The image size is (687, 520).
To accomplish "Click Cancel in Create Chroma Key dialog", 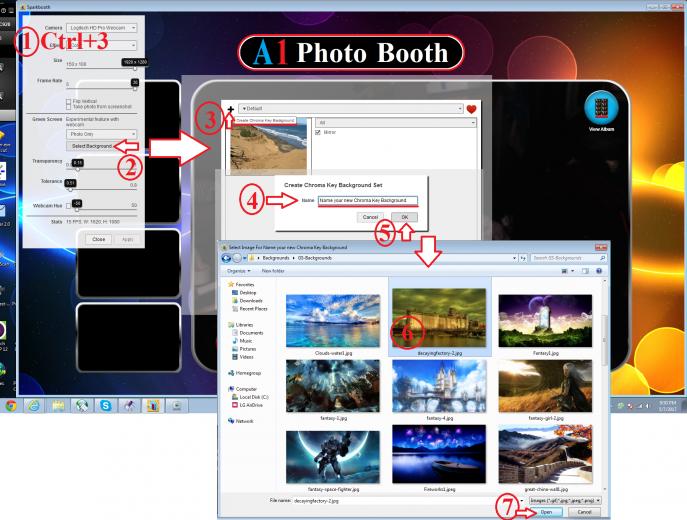I will (x=370, y=217).
